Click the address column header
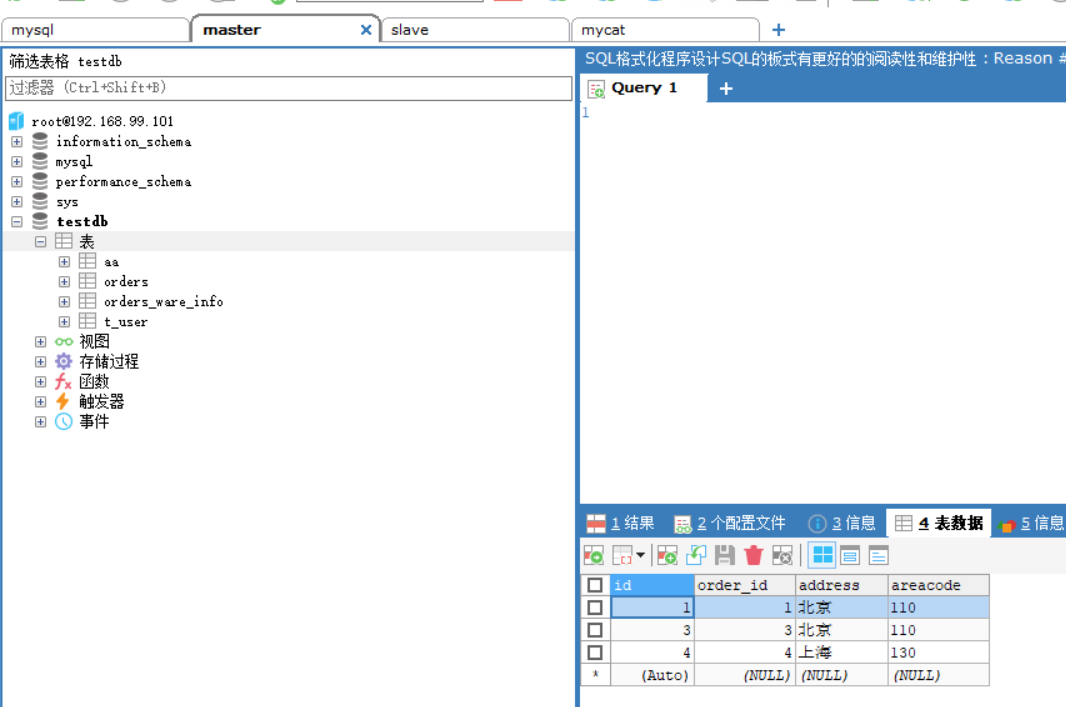The image size is (1066, 707). (842, 585)
